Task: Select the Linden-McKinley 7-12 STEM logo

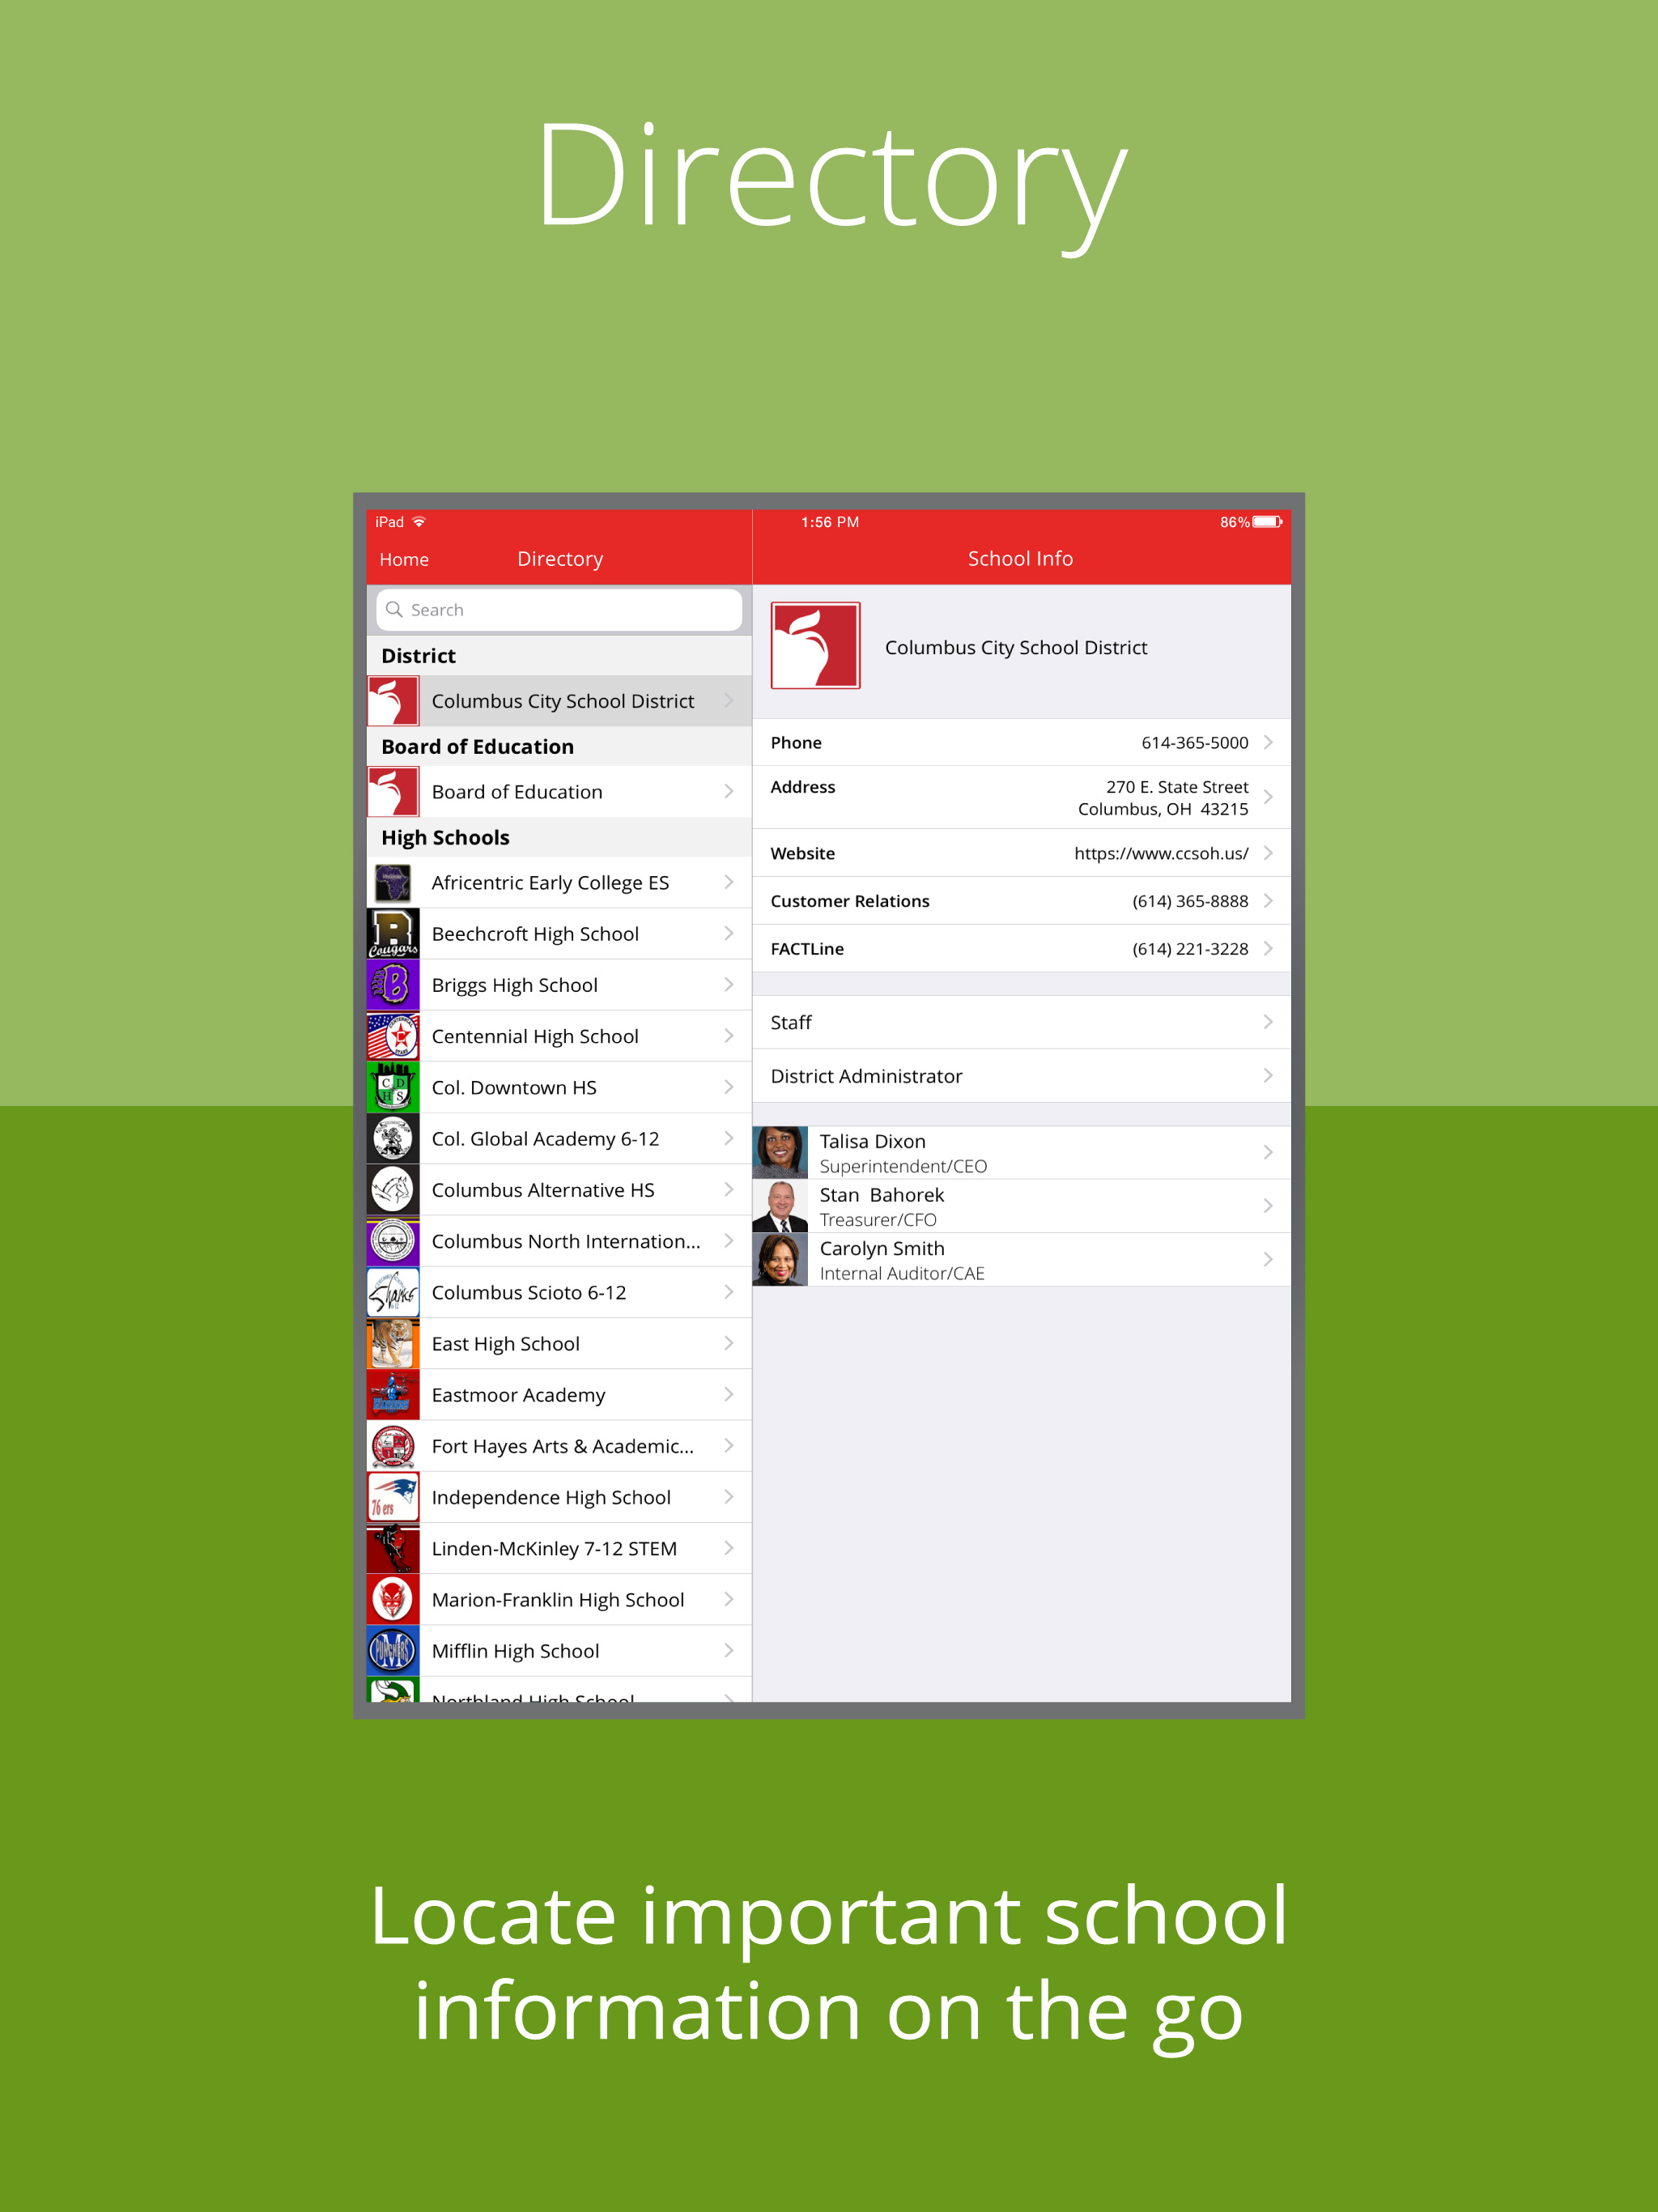Action: click(393, 1549)
